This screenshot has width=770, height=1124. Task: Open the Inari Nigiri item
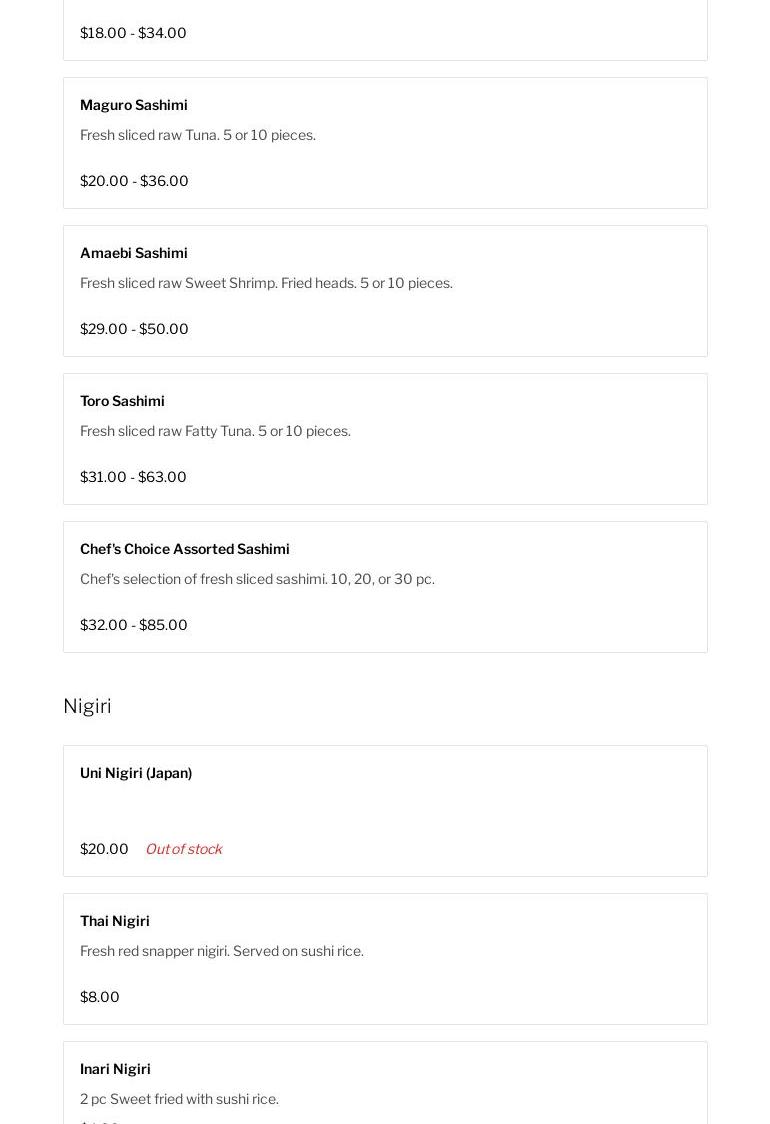coord(115,1069)
